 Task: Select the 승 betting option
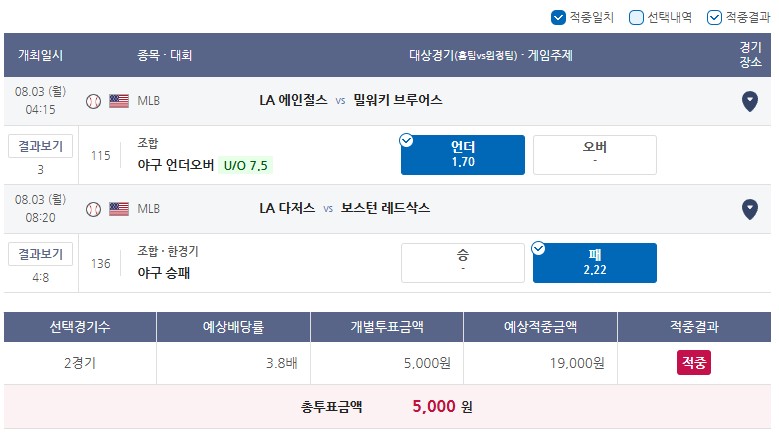(x=463, y=263)
